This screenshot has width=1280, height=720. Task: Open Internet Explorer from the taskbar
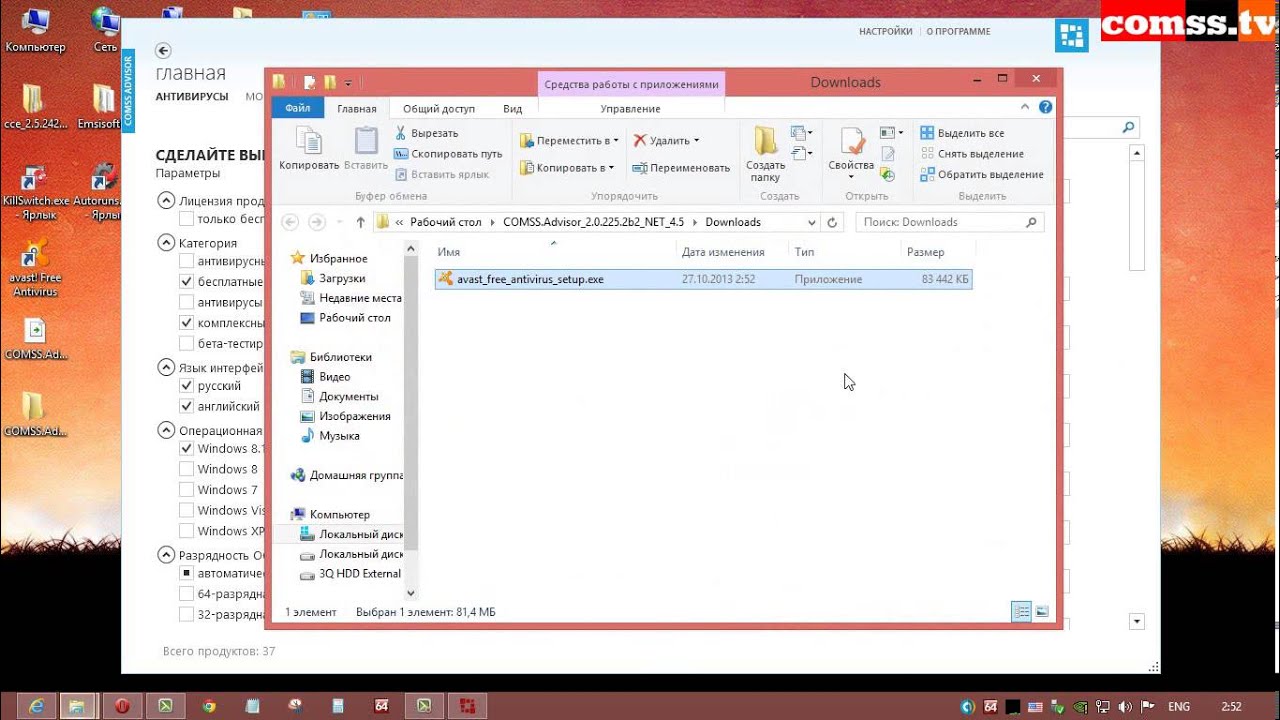[35, 706]
